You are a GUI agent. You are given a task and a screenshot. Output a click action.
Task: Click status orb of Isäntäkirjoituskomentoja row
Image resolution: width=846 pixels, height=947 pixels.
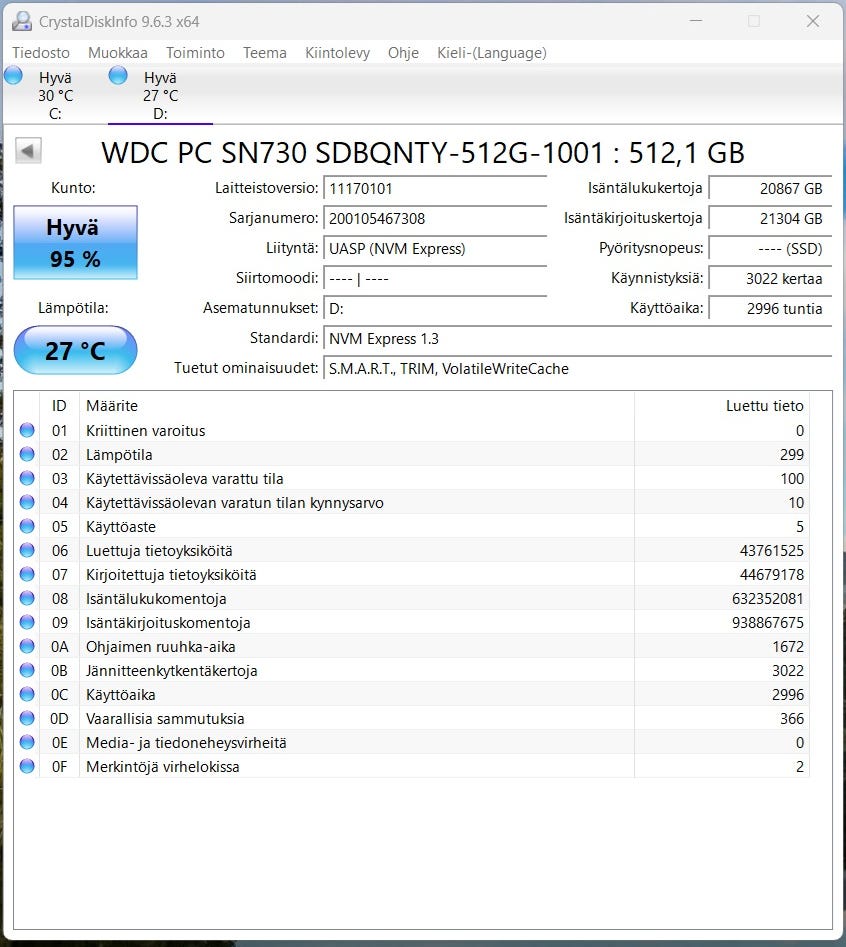(x=27, y=622)
